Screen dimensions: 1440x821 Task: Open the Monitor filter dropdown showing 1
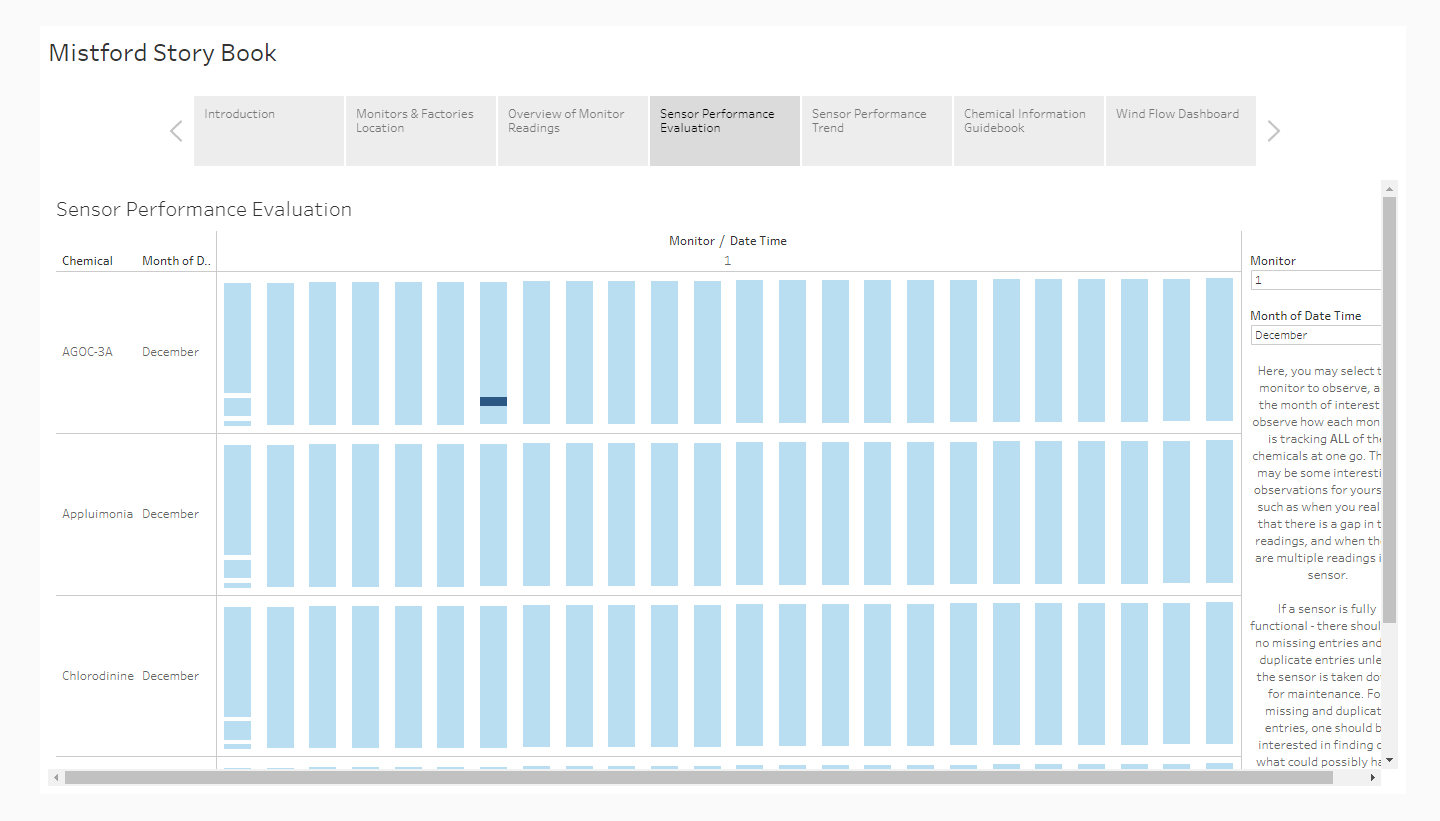tap(1315, 281)
